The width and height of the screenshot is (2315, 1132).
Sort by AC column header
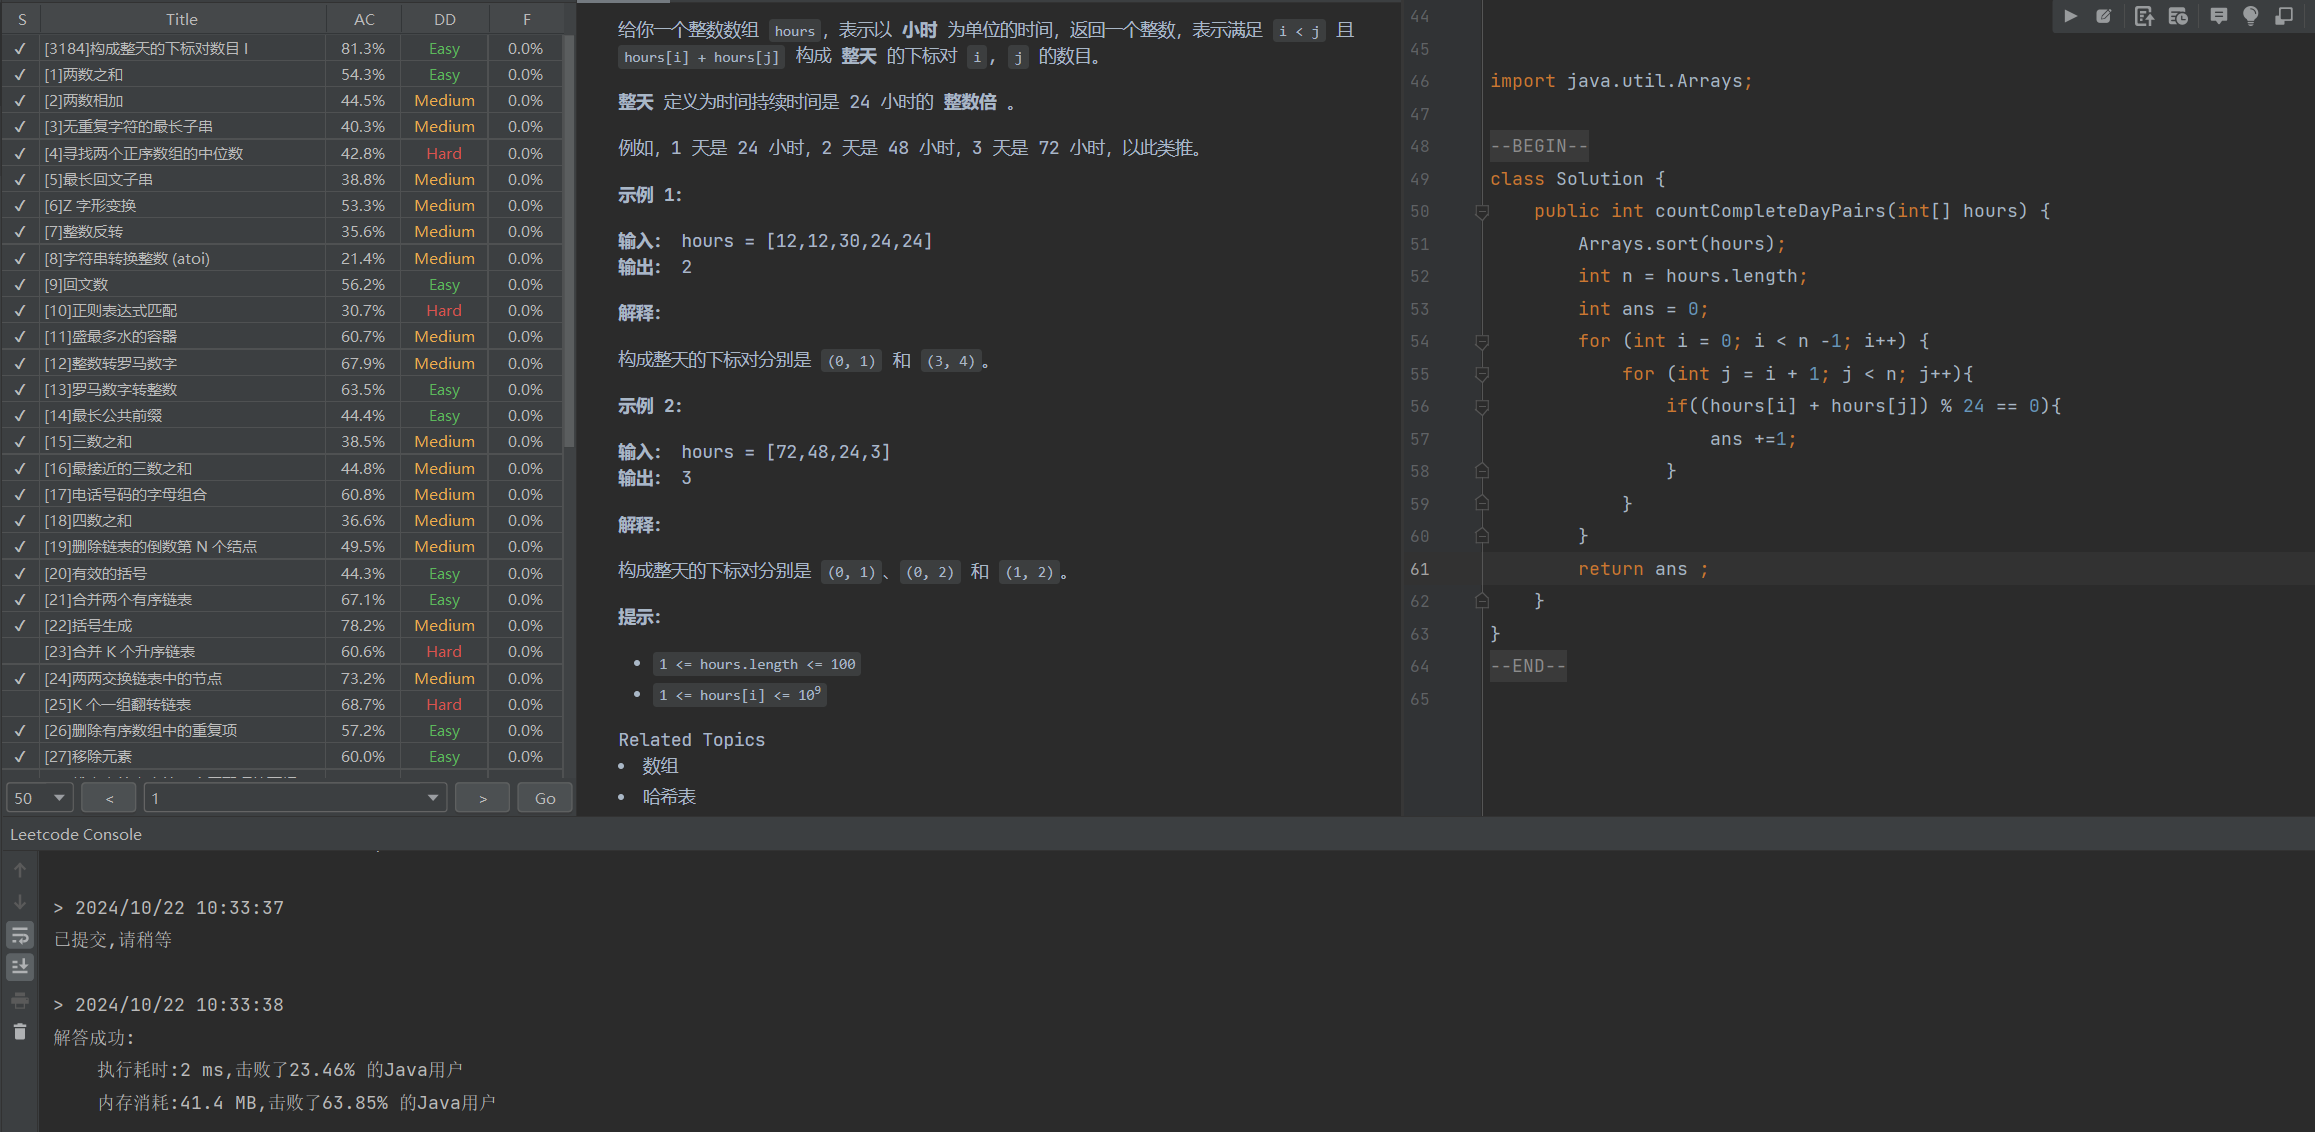click(364, 19)
